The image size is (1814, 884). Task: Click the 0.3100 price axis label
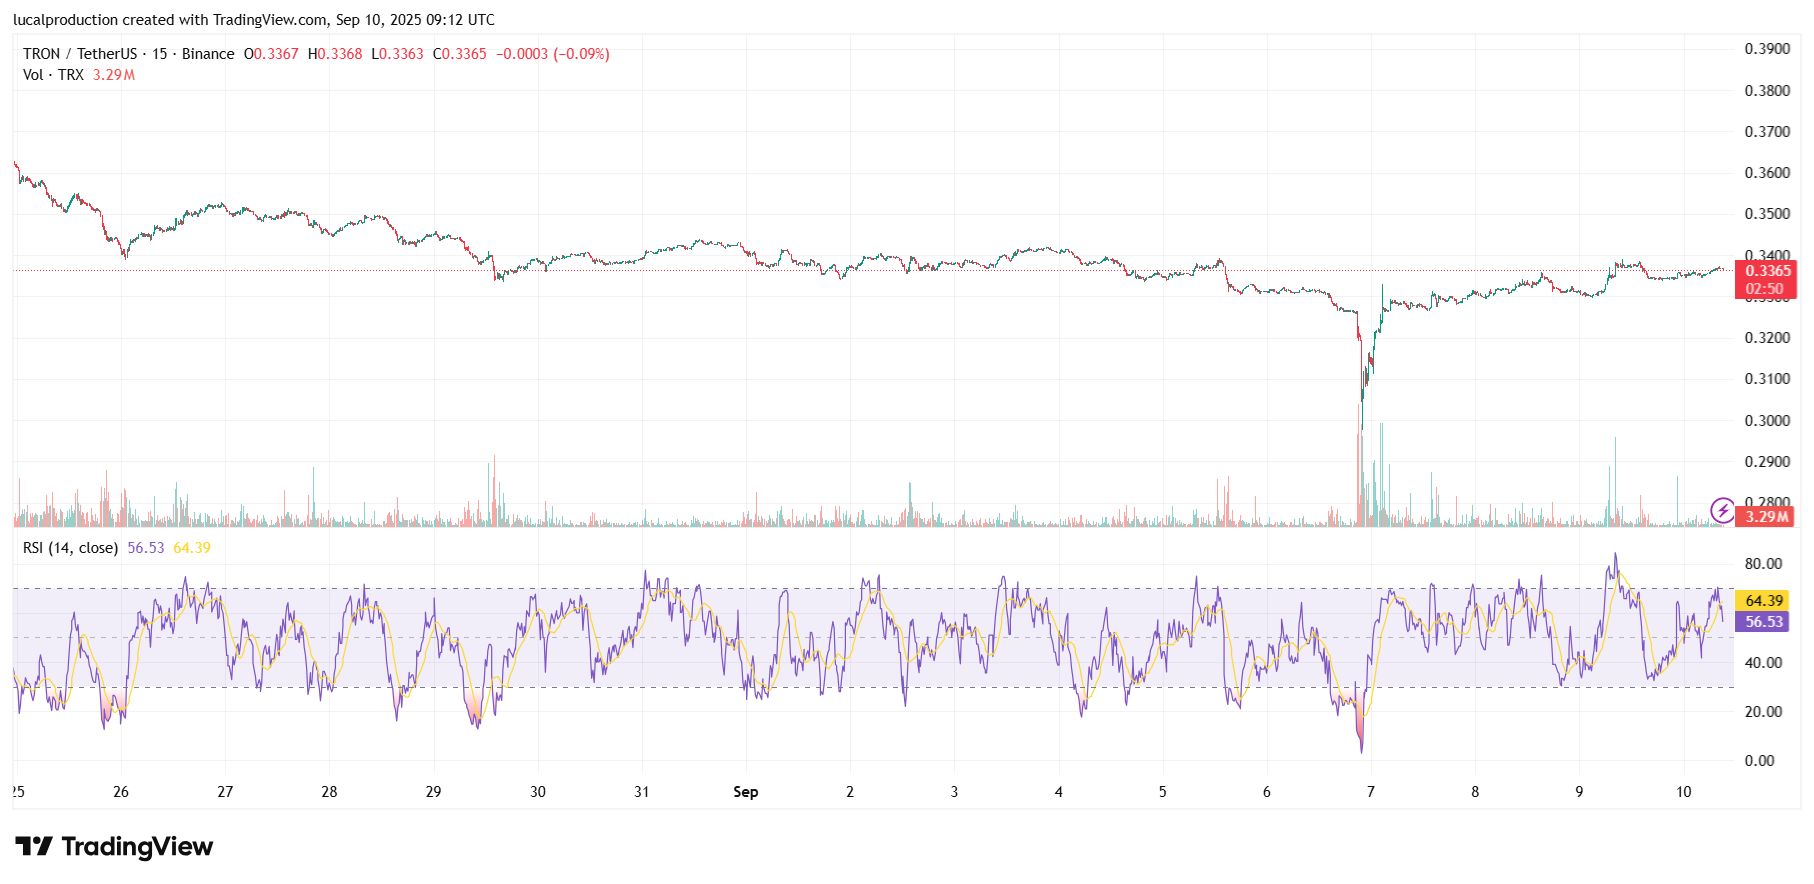[x=1767, y=379]
